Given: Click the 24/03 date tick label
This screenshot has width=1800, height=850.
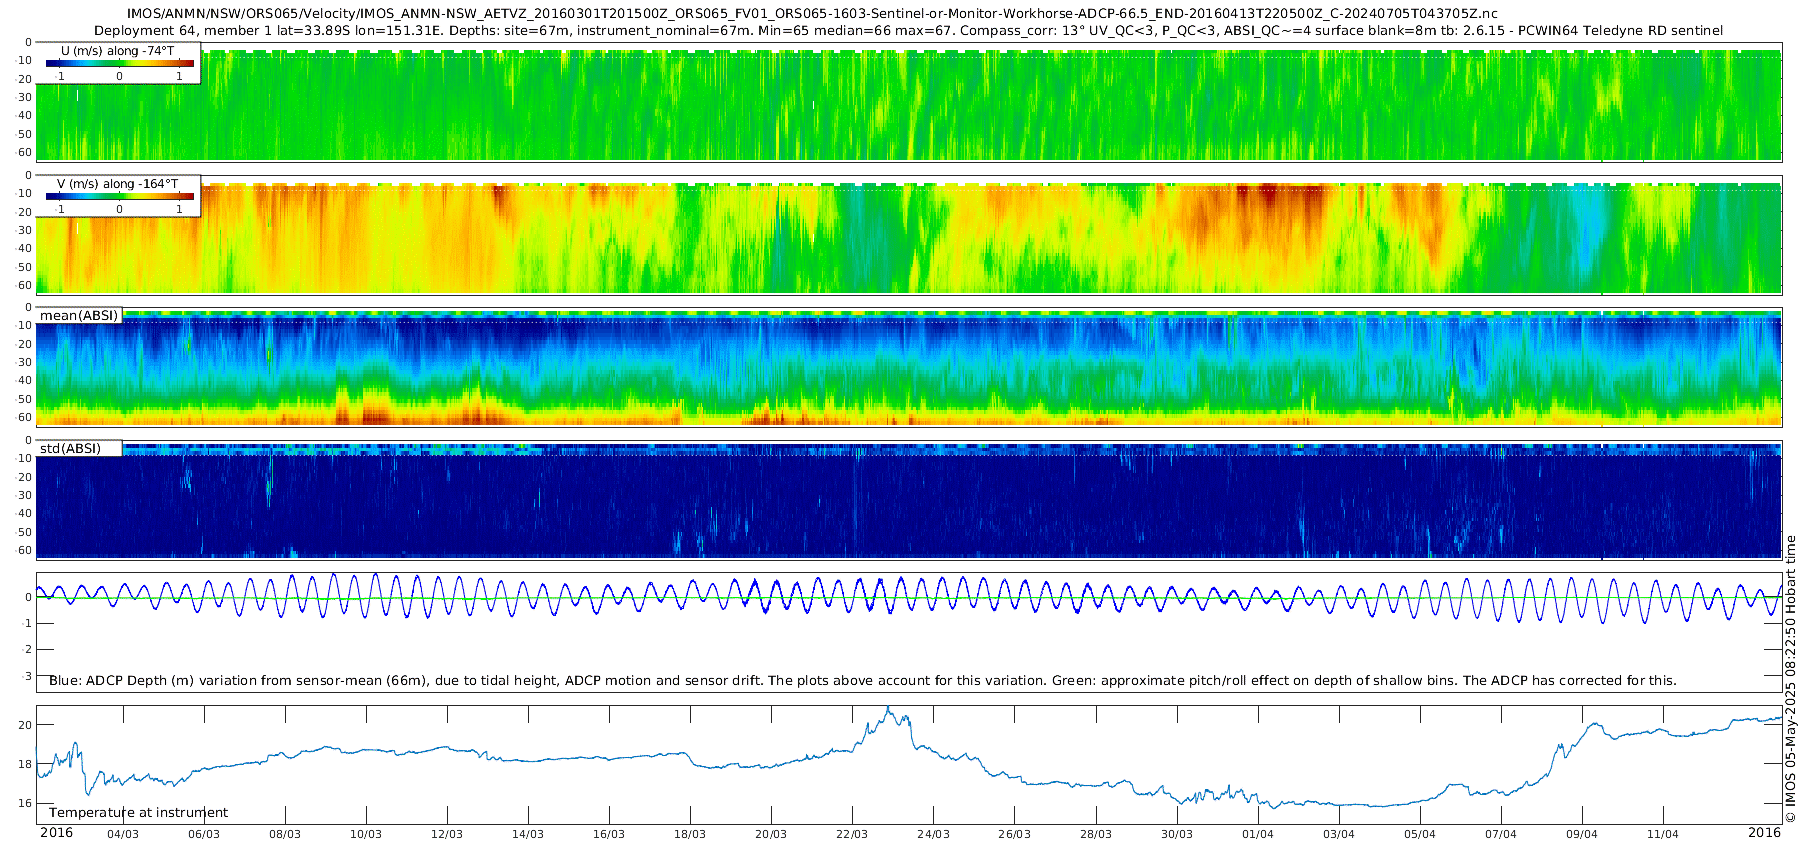Looking at the screenshot, I should click(x=933, y=834).
